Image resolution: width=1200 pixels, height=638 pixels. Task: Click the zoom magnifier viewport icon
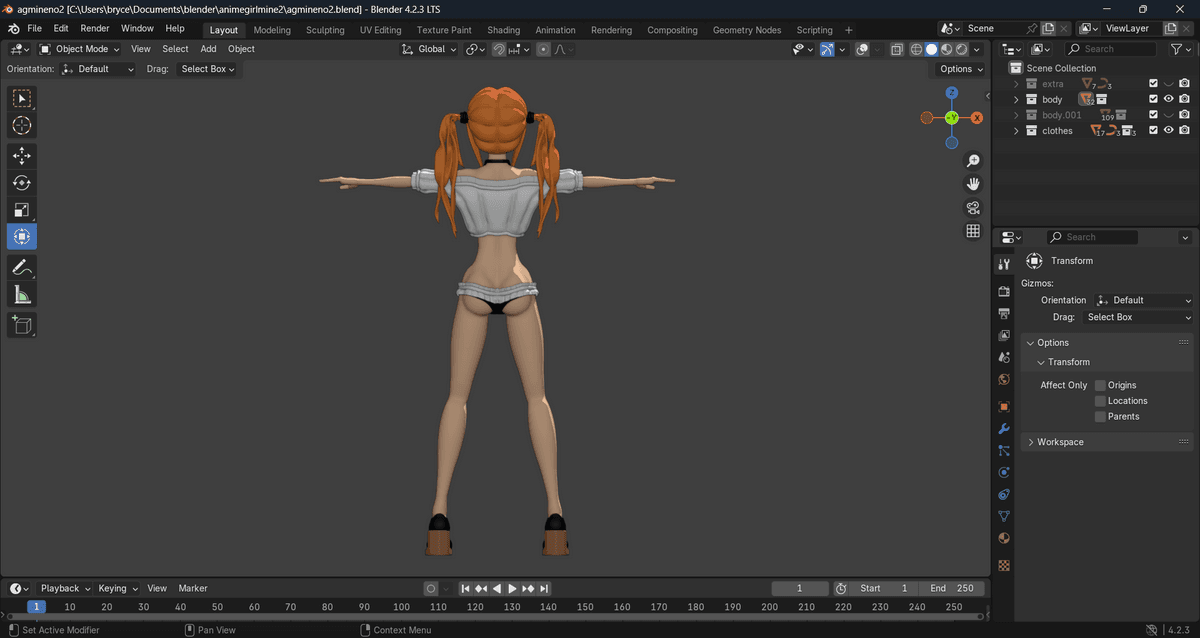972,161
